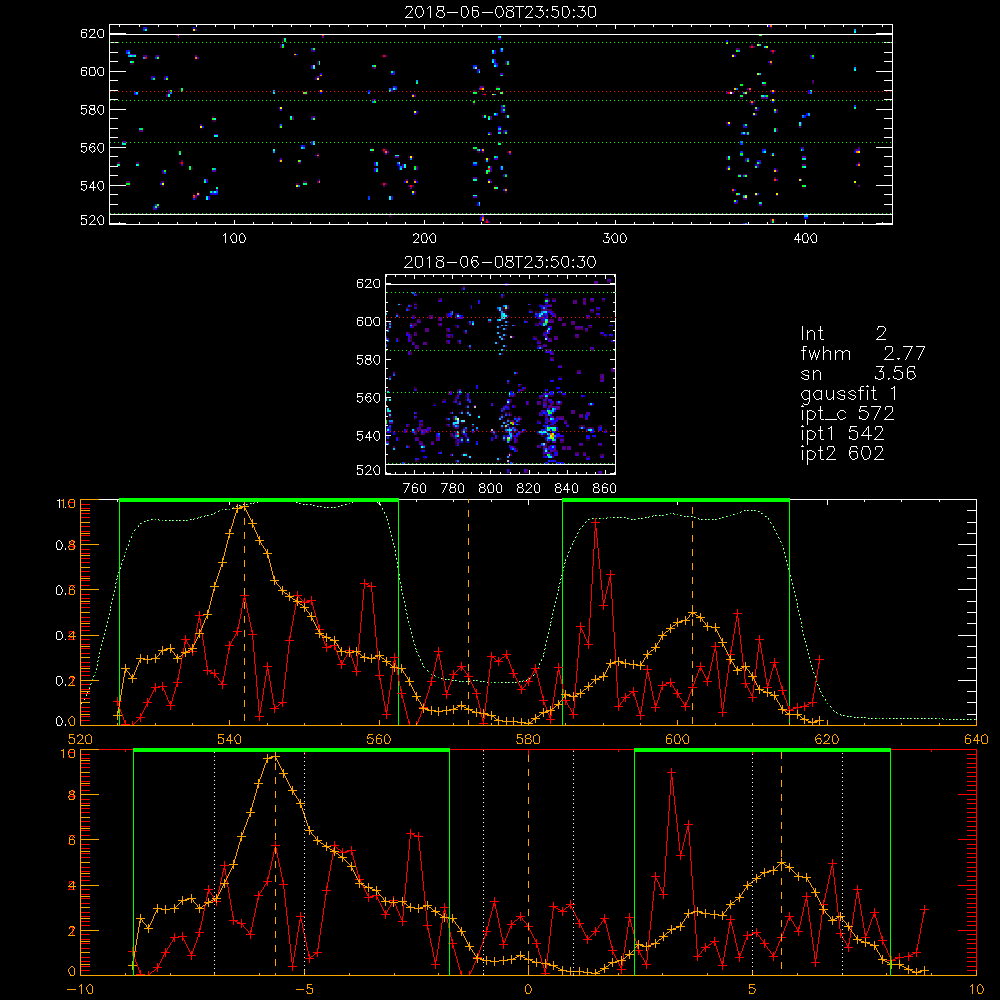Select the 'fwhm 2.77' annotation
Image resolution: width=1000 pixels, height=1000 pixels.
863,353
